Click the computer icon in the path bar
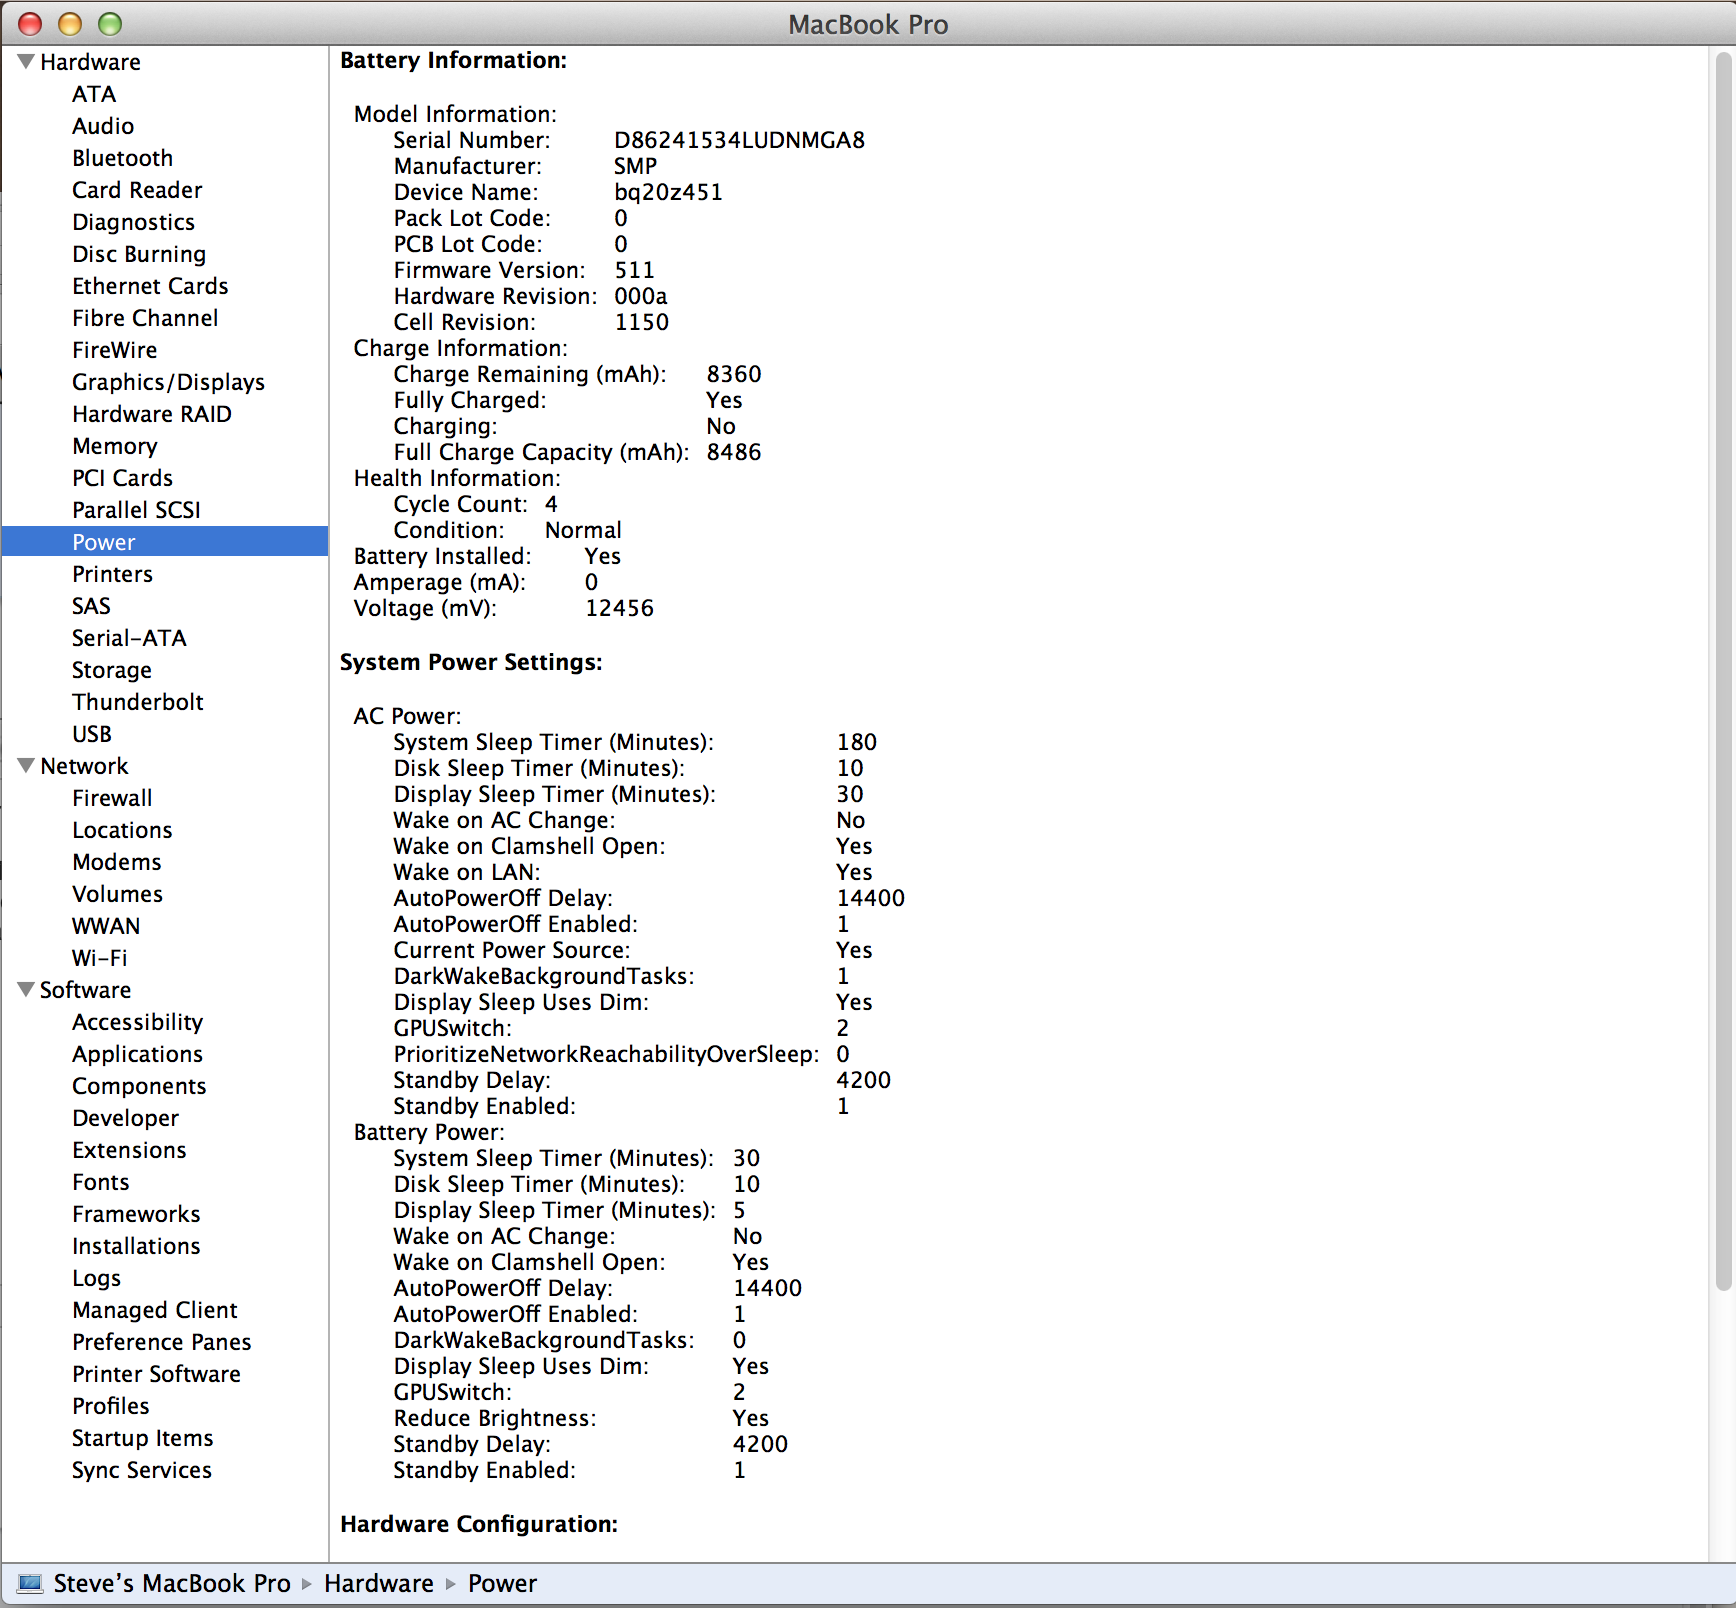 pyautogui.click(x=31, y=1583)
